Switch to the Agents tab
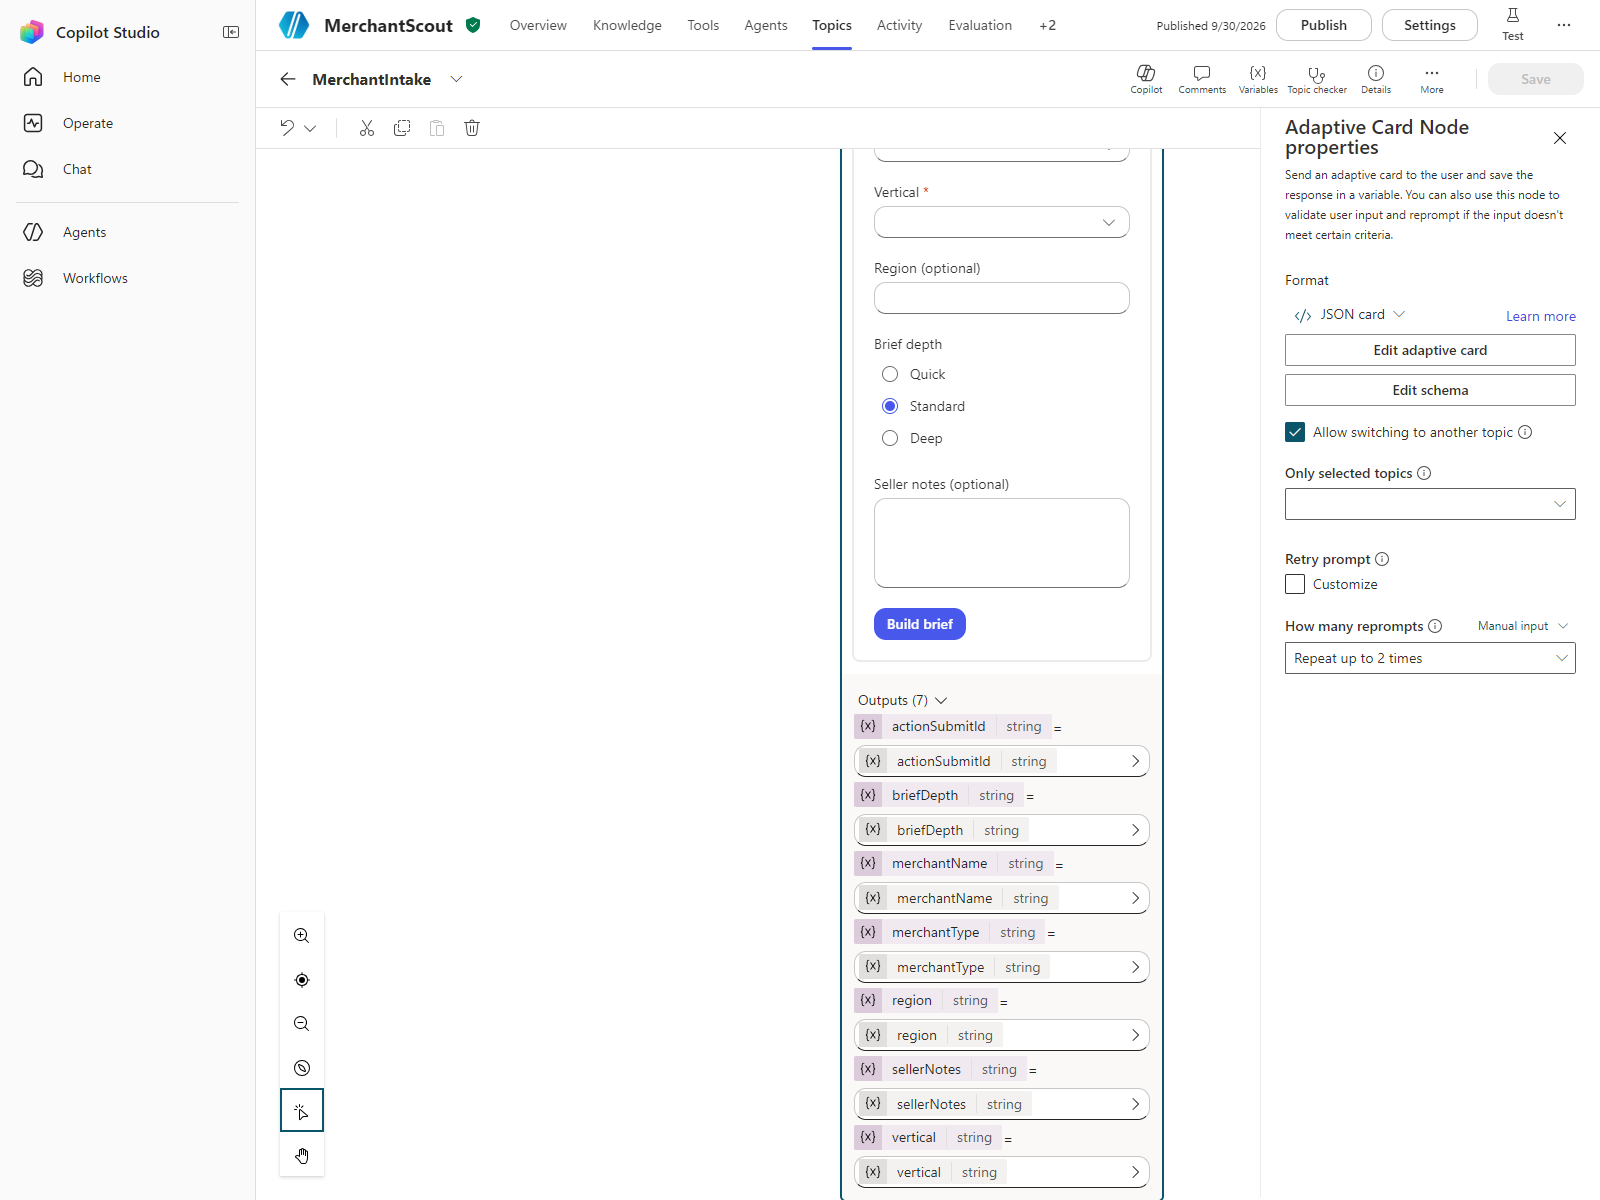Image resolution: width=1600 pixels, height=1200 pixels. point(766,25)
